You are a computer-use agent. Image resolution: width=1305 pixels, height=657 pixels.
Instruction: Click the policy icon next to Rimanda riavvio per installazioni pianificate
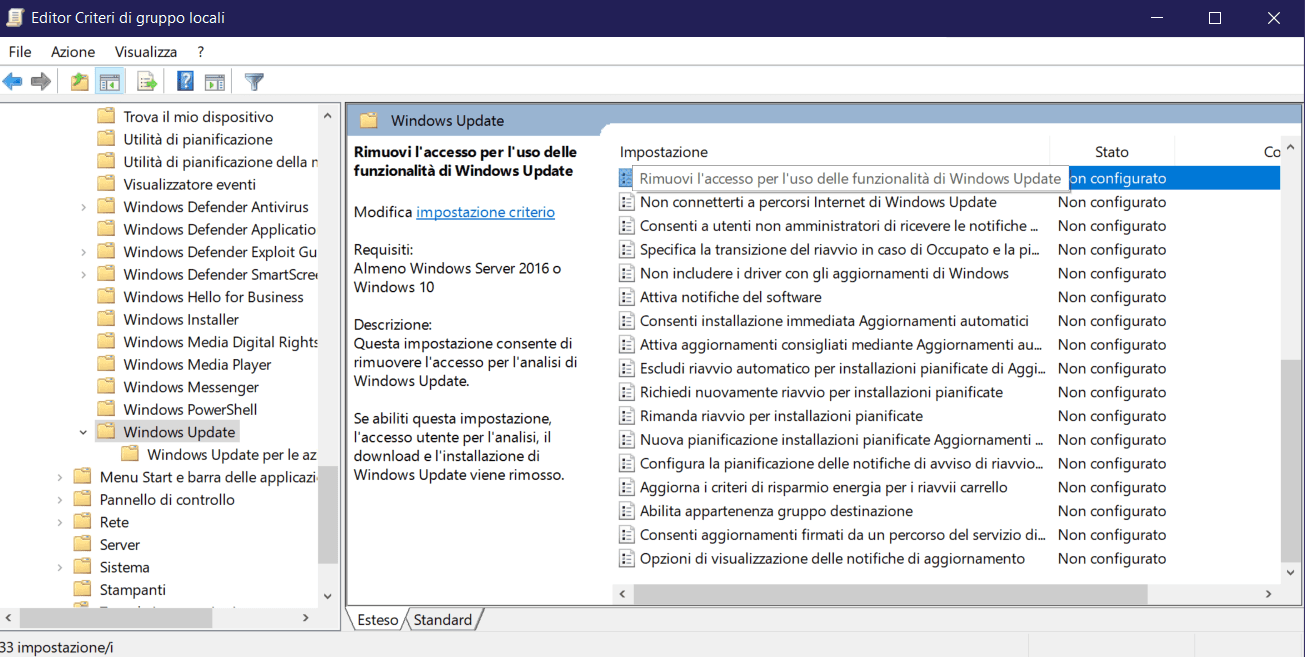[x=627, y=416]
